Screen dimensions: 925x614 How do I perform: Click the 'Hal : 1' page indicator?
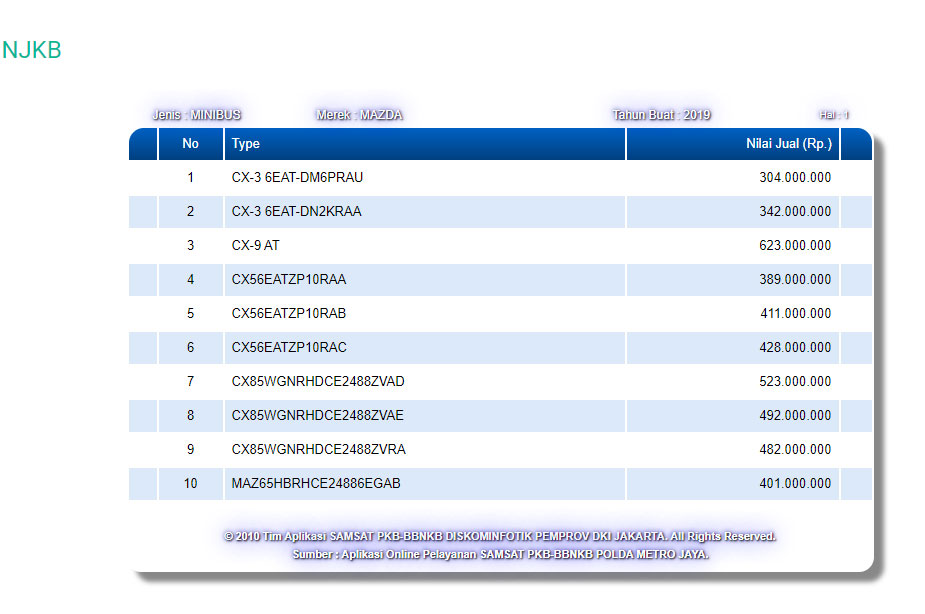[x=834, y=115]
